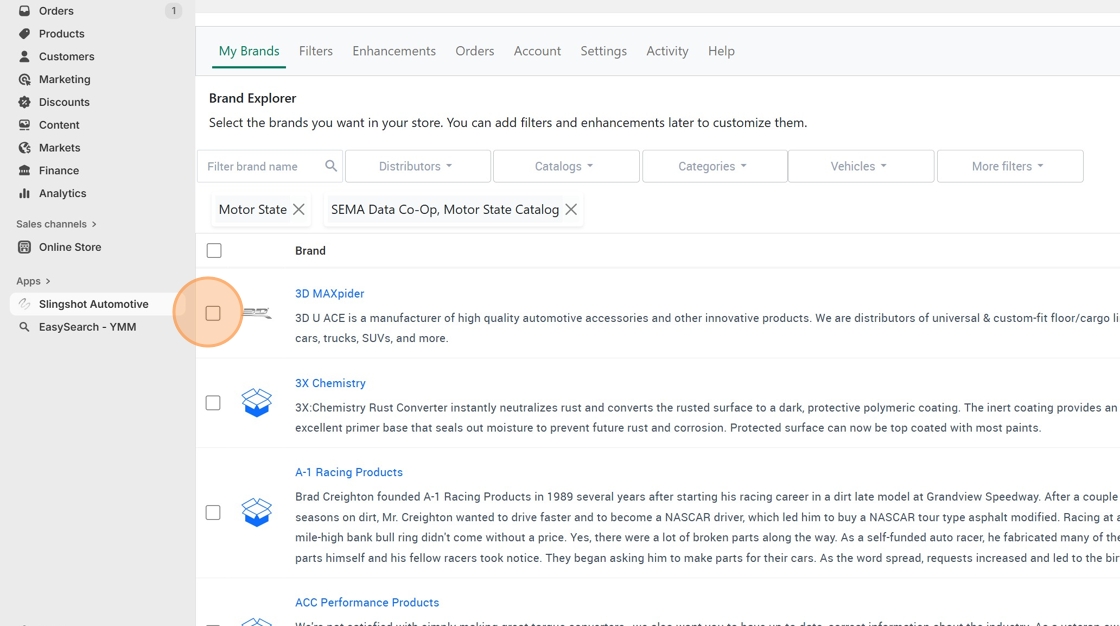
Task: Click the Products tag icon
Action: 24,34
